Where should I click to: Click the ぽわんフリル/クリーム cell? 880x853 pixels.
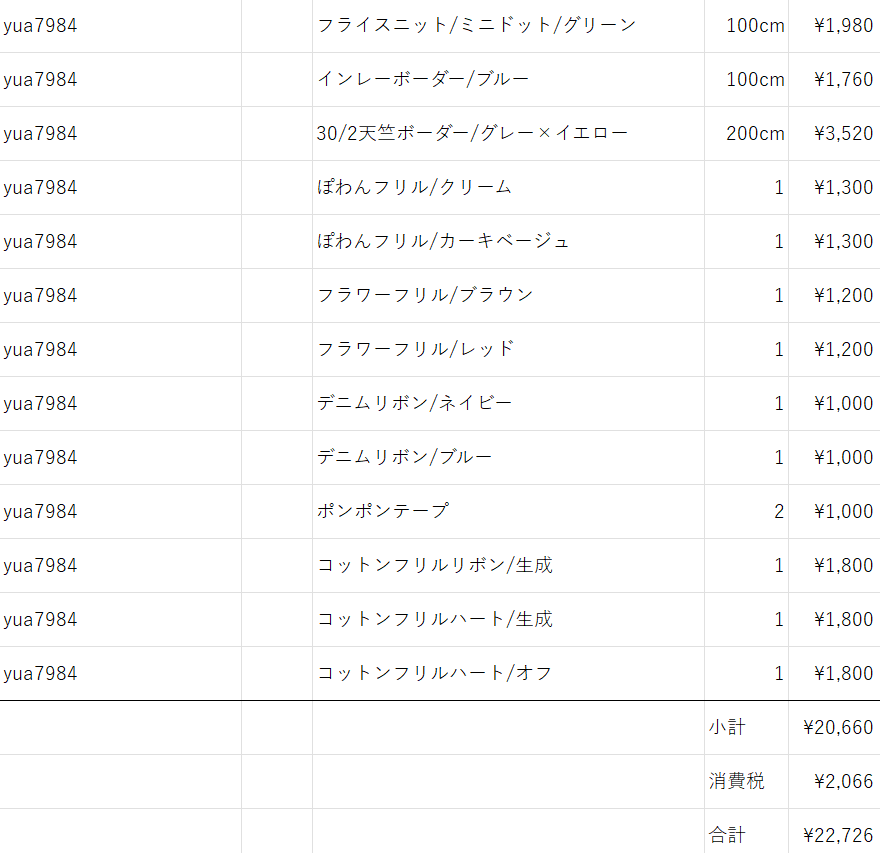coord(508,187)
